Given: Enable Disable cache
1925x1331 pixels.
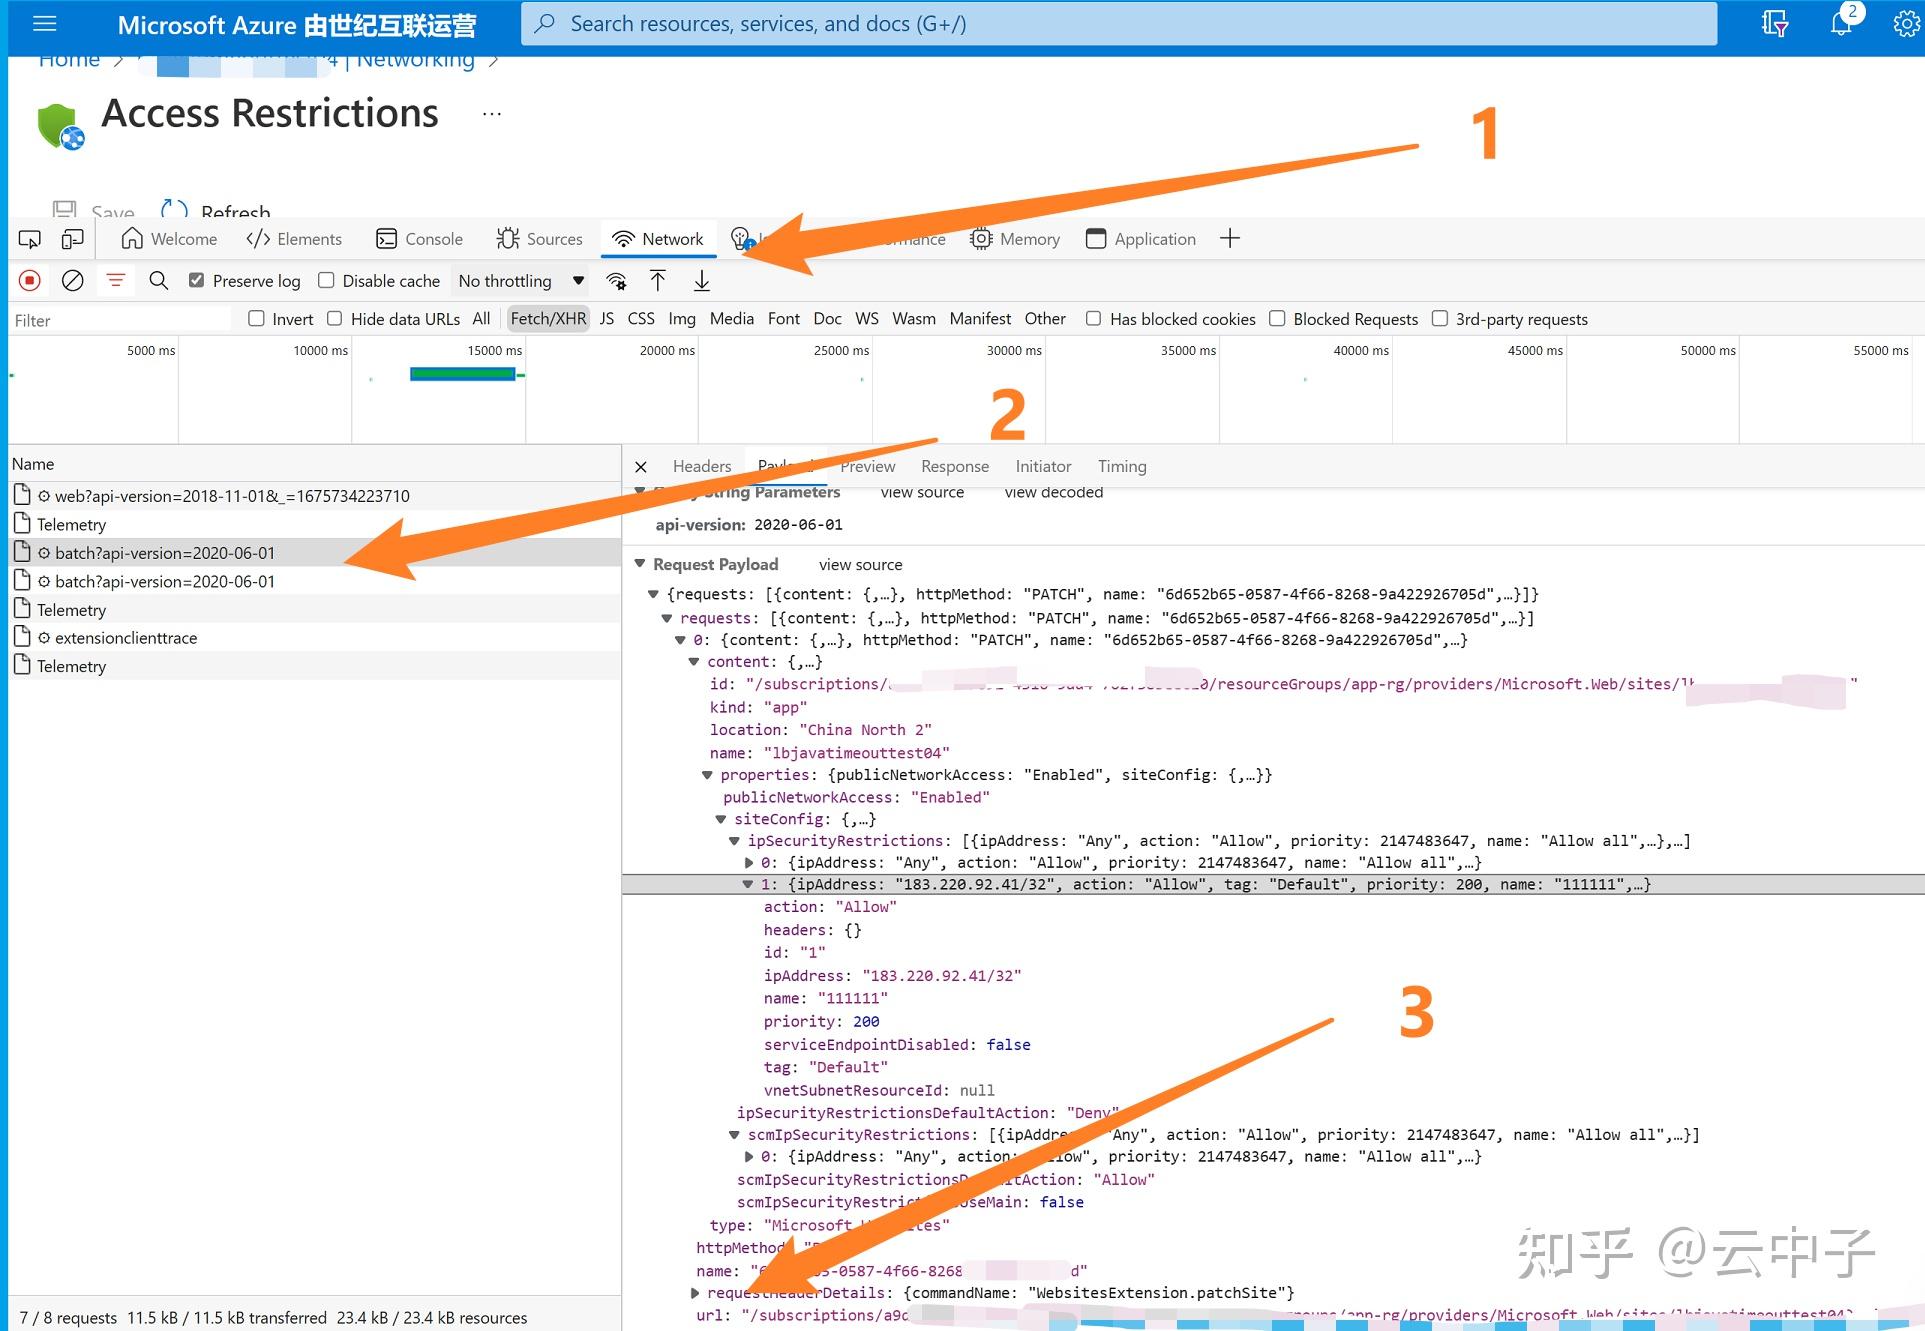Looking at the screenshot, I should [327, 280].
